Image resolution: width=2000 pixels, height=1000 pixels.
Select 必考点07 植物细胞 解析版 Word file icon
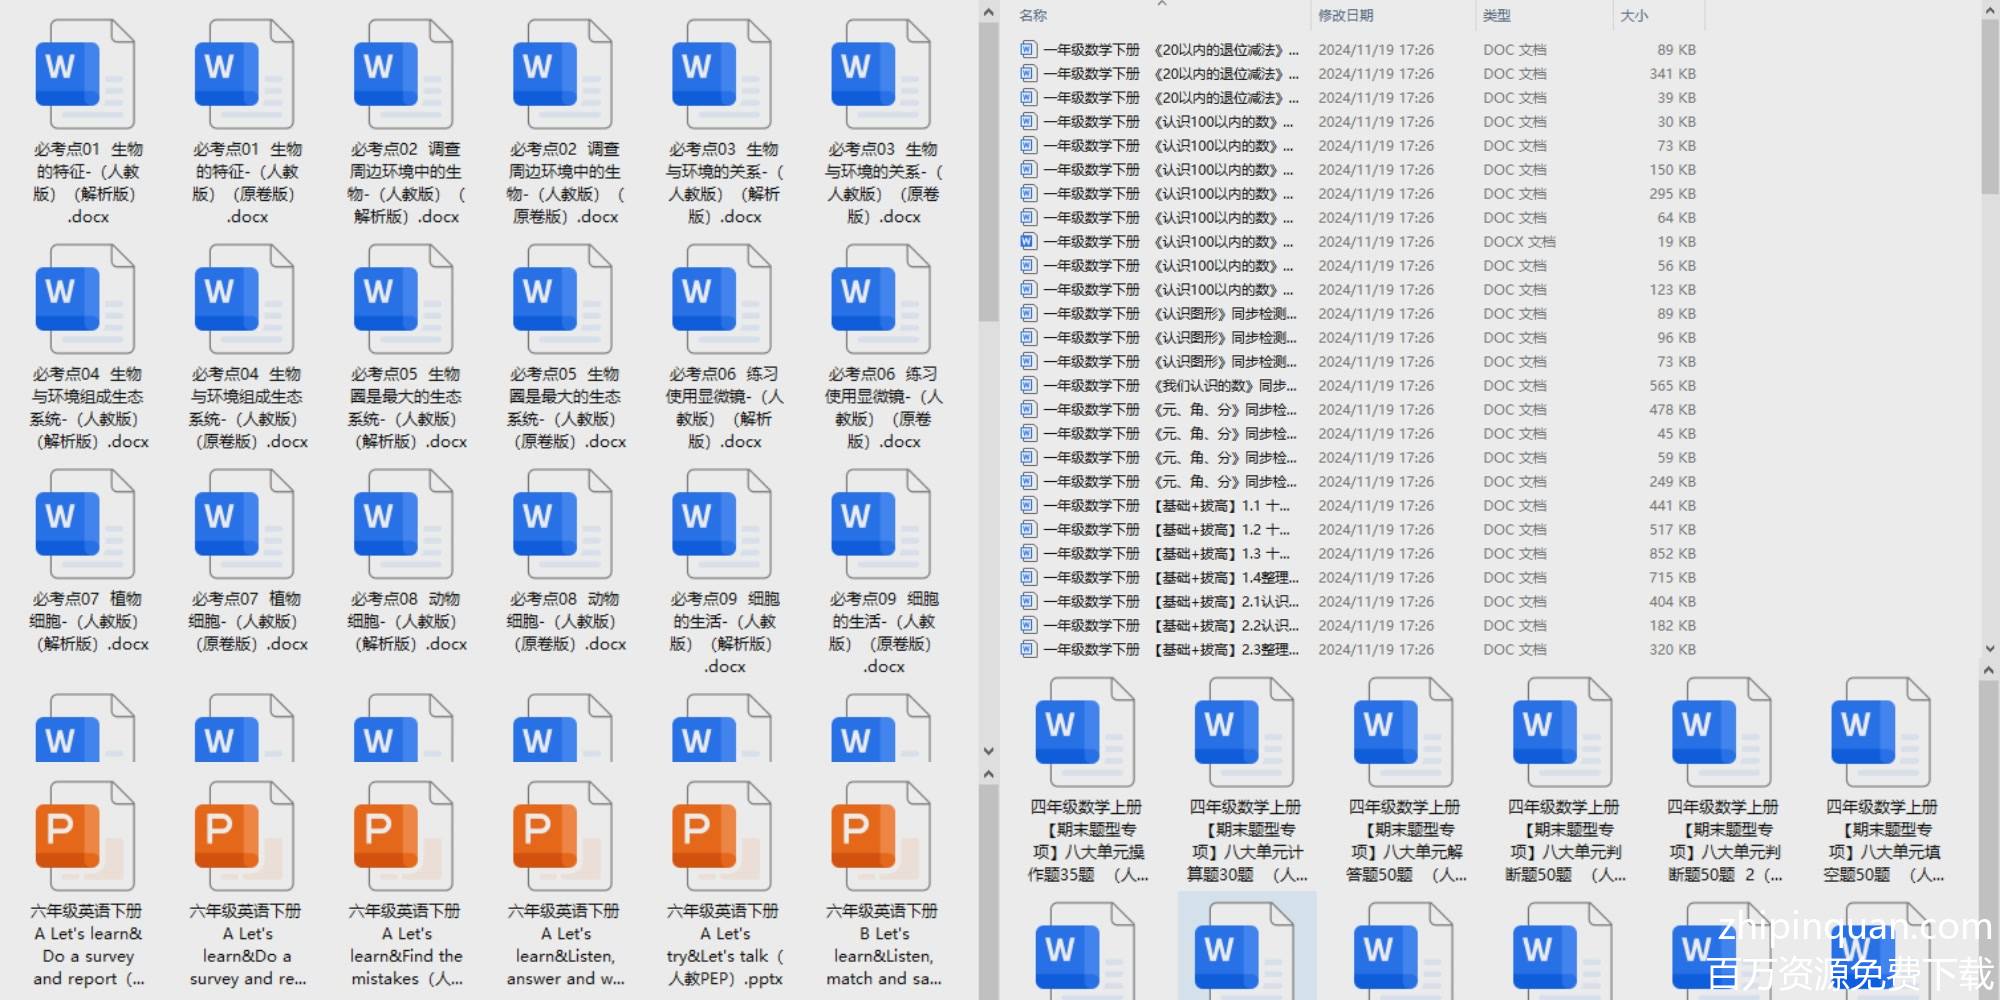point(85,525)
